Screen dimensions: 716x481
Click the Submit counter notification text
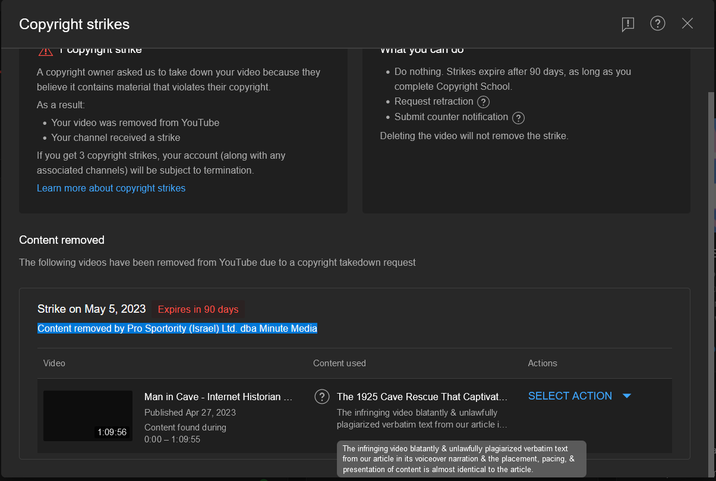[x=451, y=117]
